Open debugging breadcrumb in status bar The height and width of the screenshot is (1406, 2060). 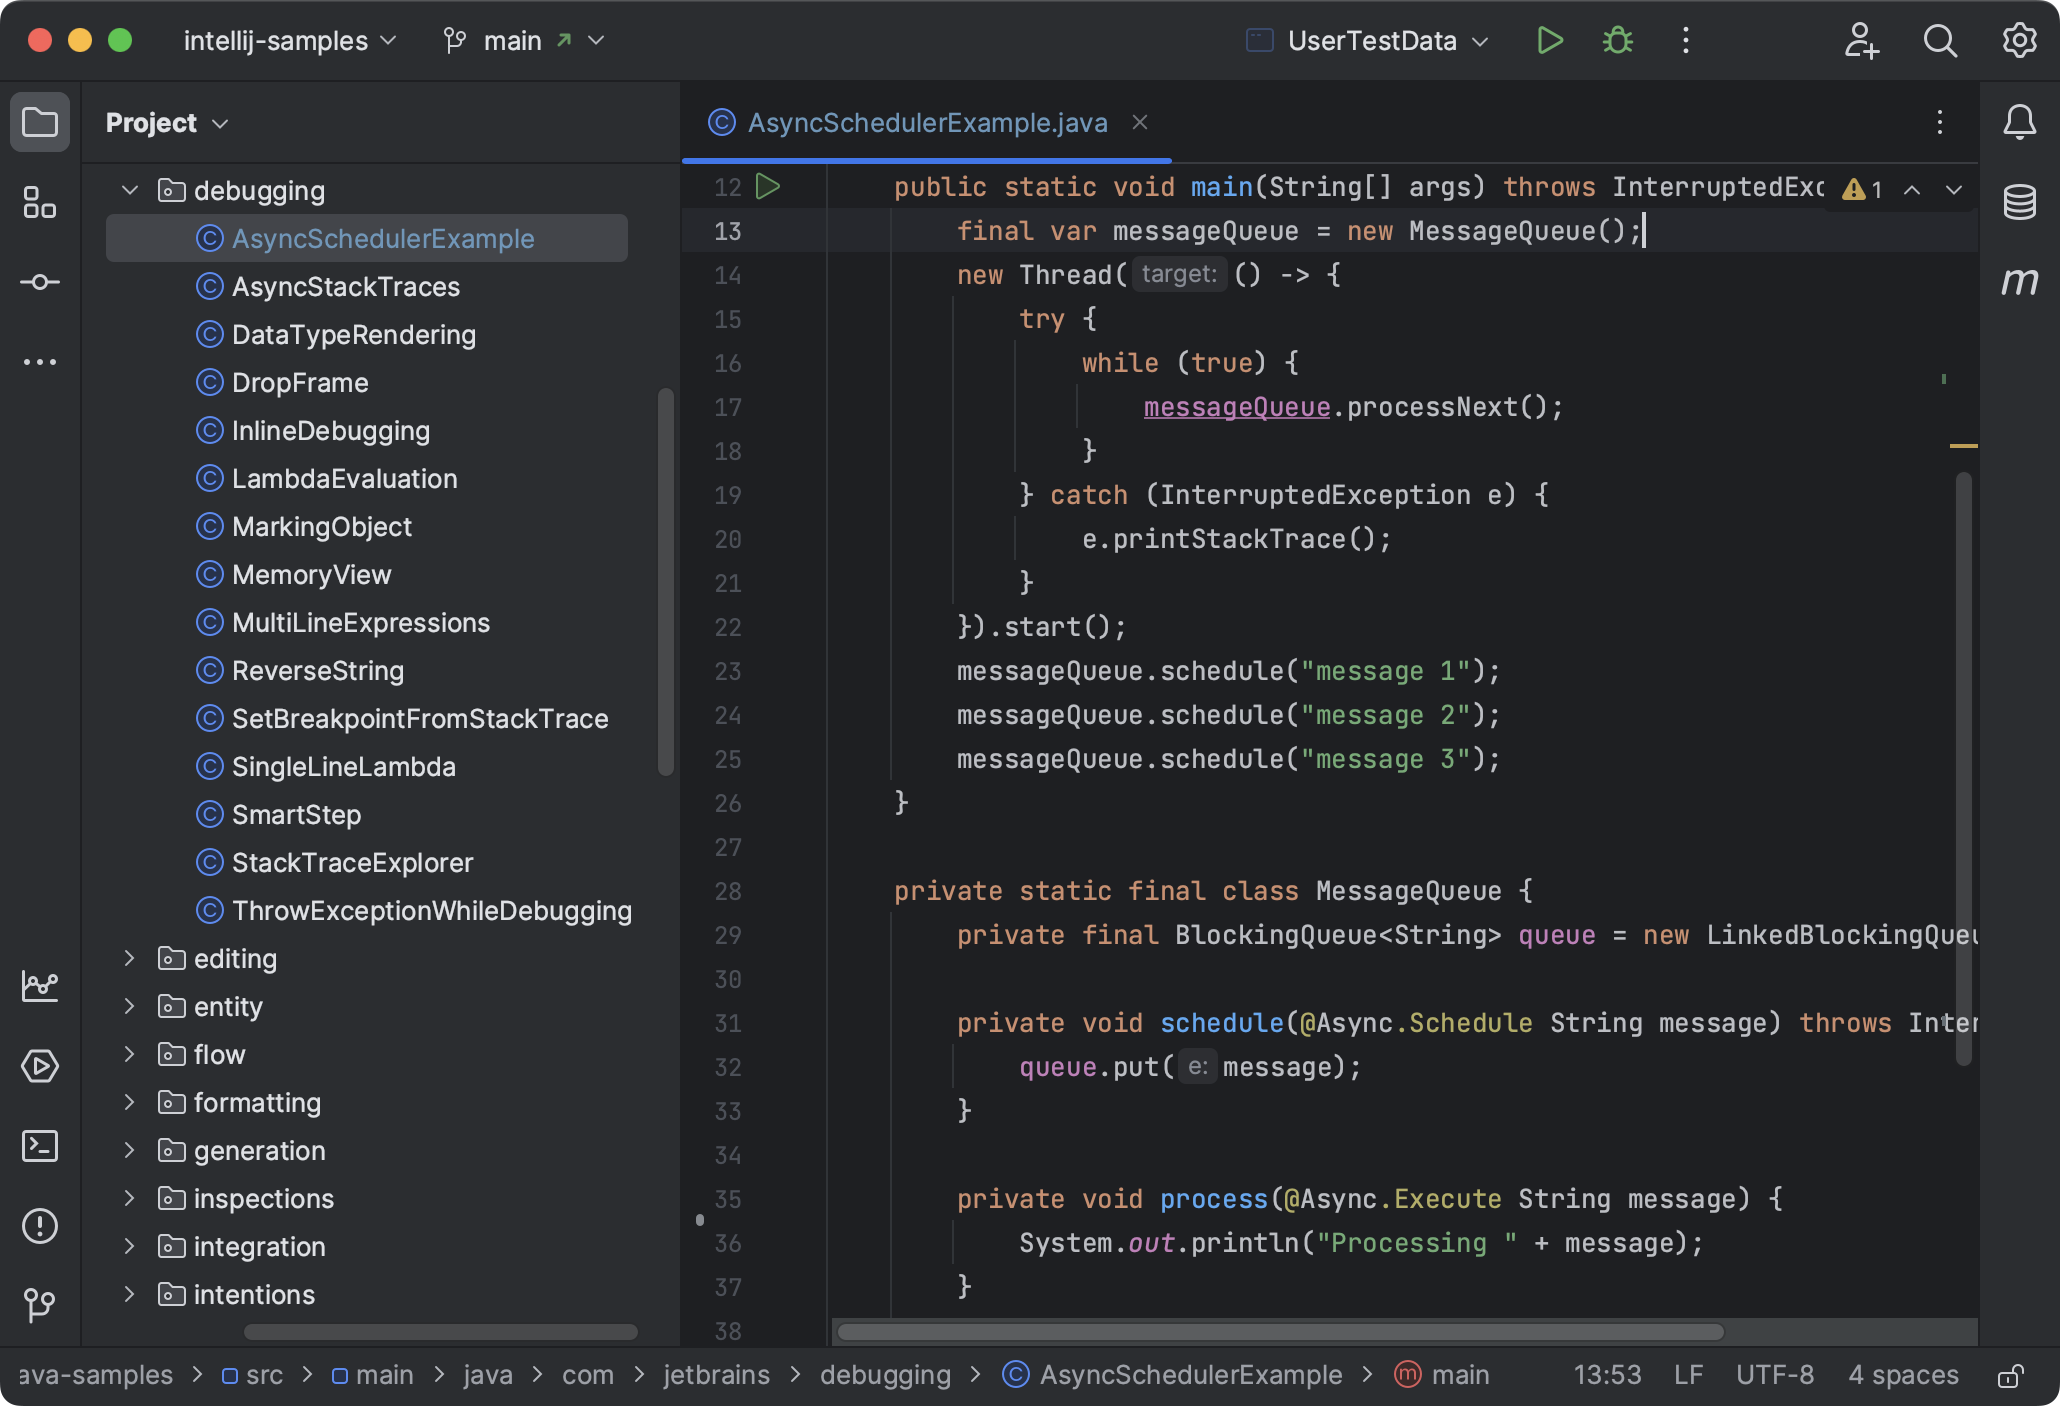885,1375
